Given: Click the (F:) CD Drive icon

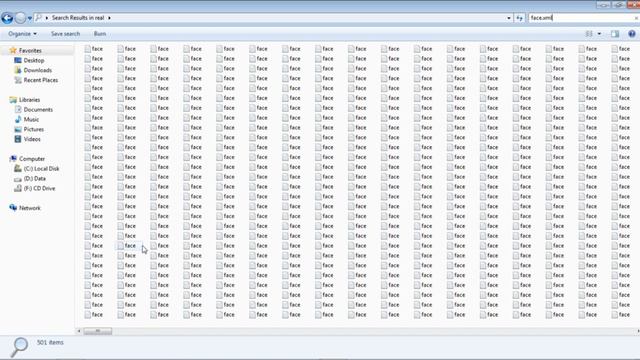Looking at the screenshot, I should tap(18, 188).
